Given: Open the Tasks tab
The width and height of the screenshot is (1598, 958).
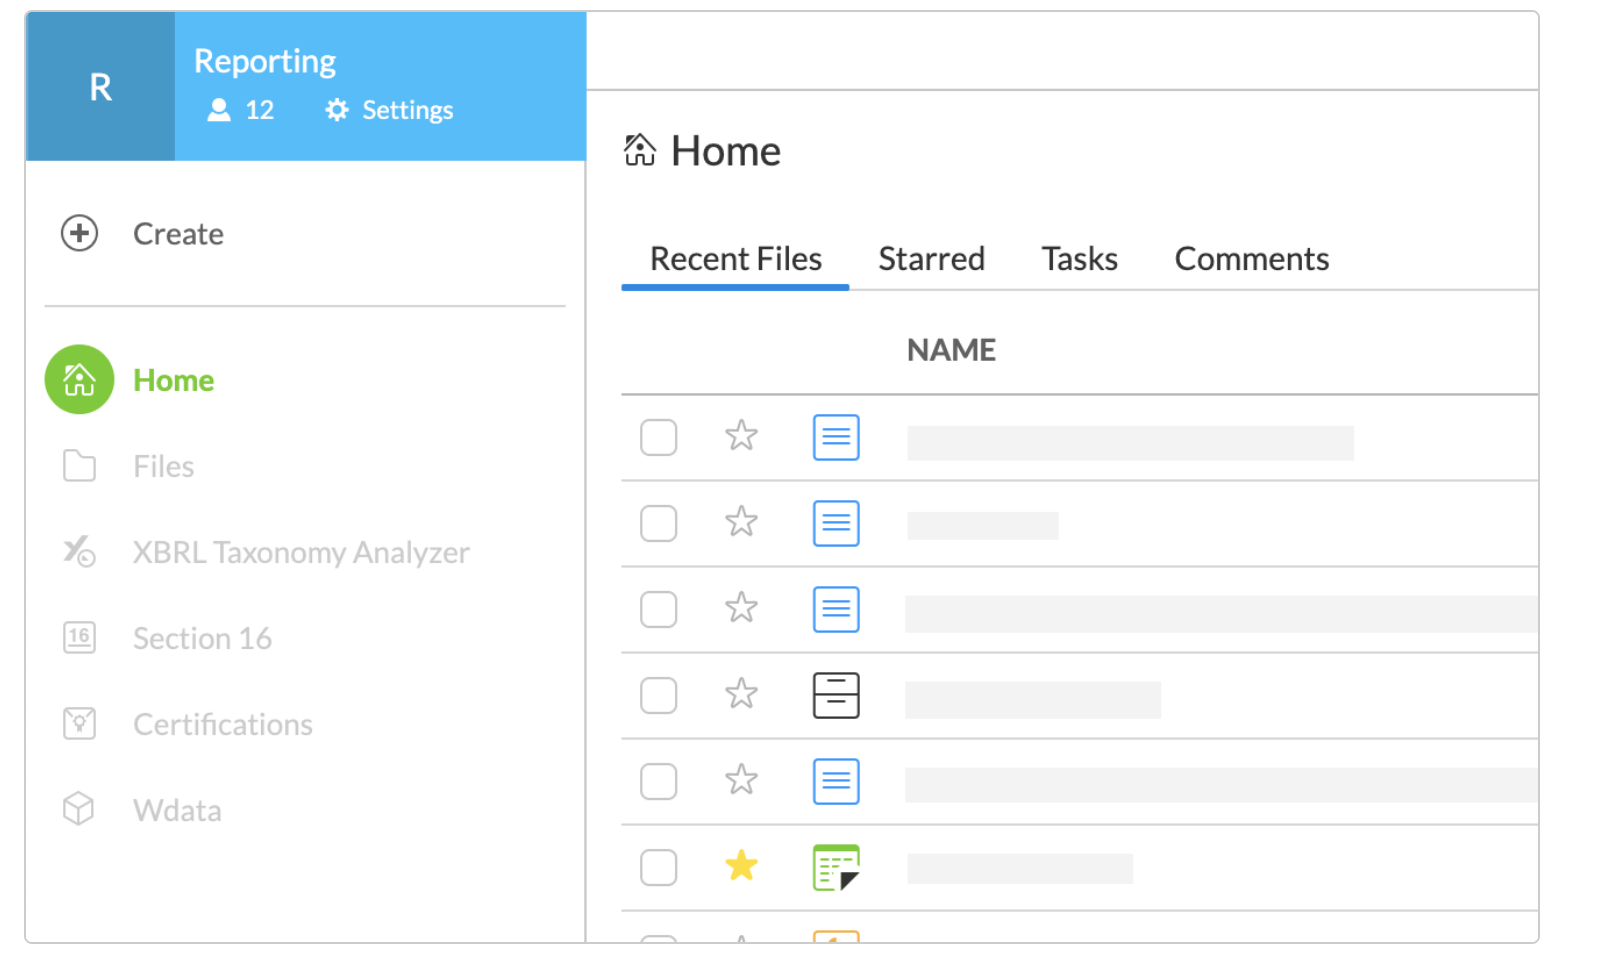Looking at the screenshot, I should [x=1079, y=259].
